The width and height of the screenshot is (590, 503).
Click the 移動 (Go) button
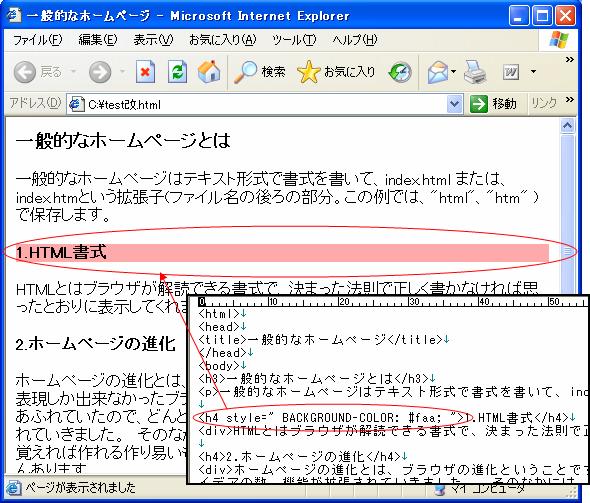(x=494, y=103)
